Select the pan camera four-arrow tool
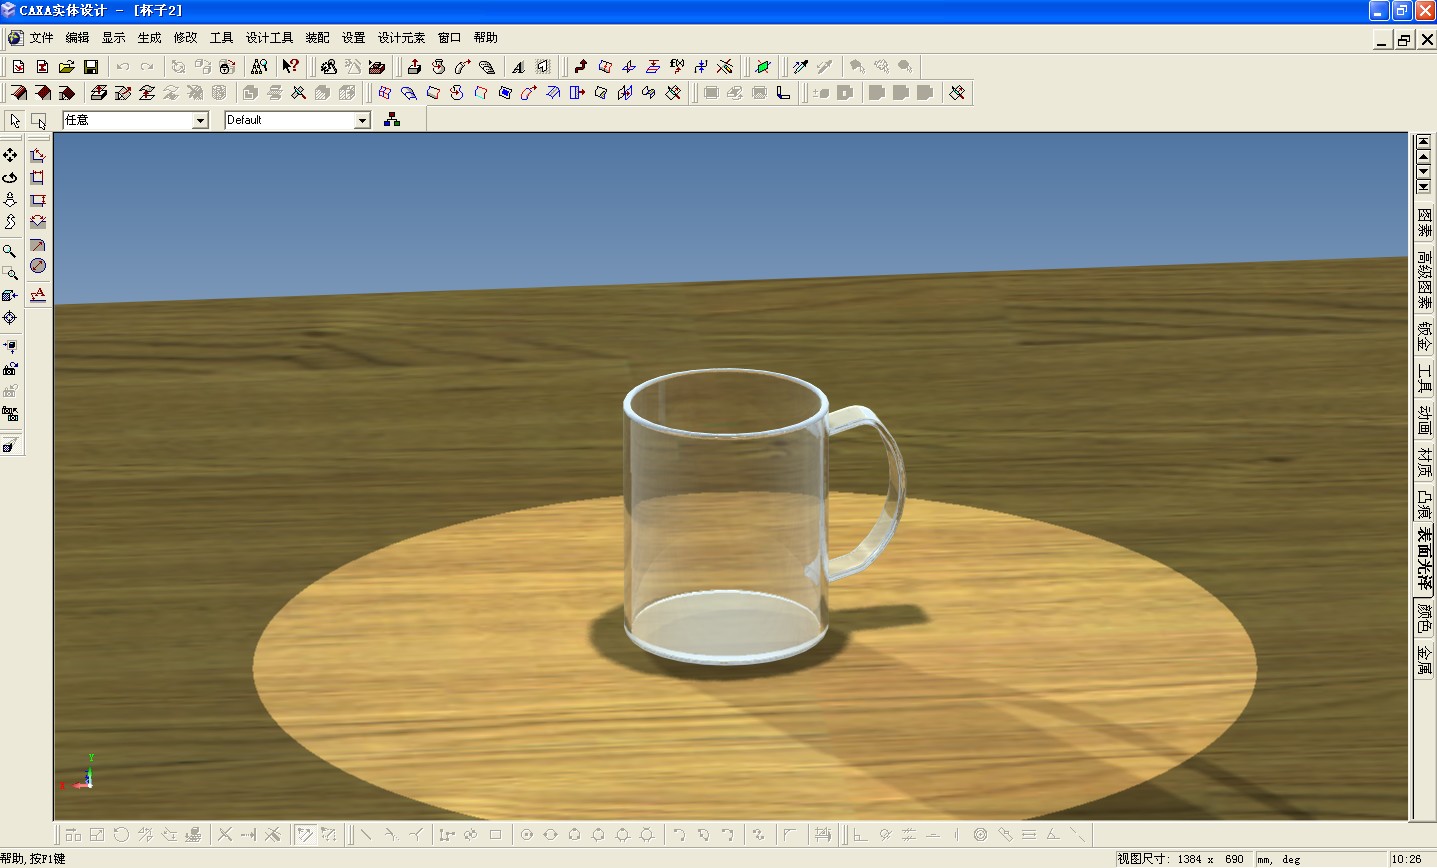This screenshot has height=868, width=1437. click(10, 155)
